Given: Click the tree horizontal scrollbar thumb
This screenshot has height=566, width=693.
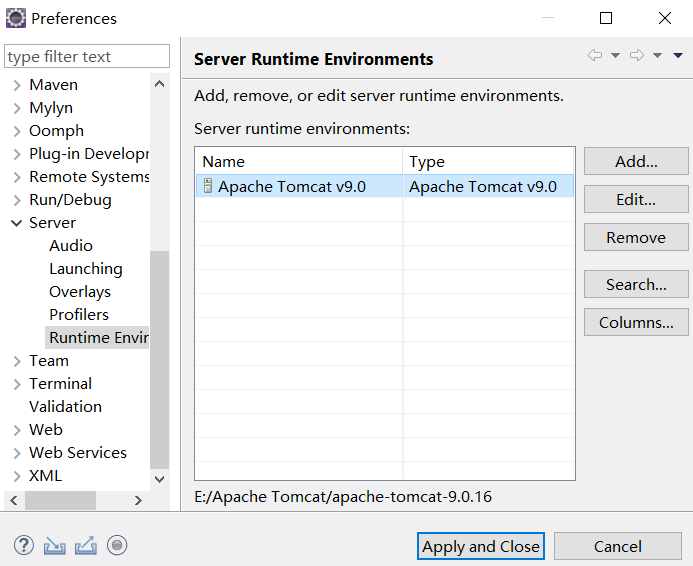Looking at the screenshot, I should click(x=60, y=500).
